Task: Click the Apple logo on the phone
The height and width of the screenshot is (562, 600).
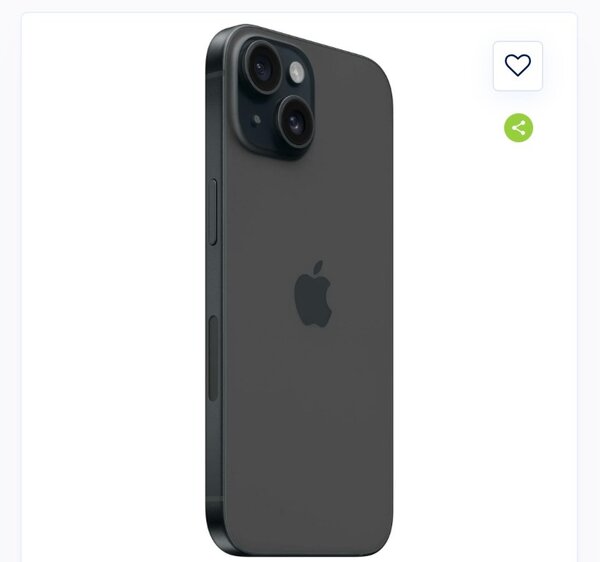Action: [313, 294]
